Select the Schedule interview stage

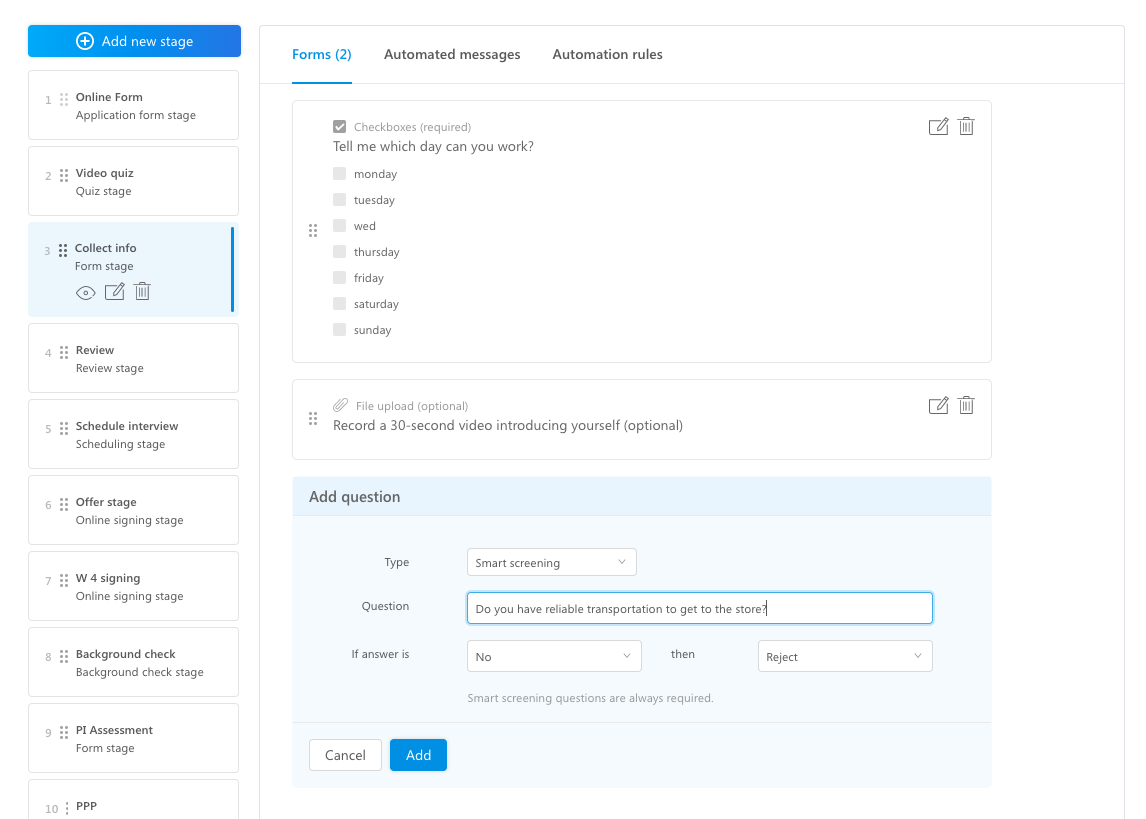click(x=134, y=434)
